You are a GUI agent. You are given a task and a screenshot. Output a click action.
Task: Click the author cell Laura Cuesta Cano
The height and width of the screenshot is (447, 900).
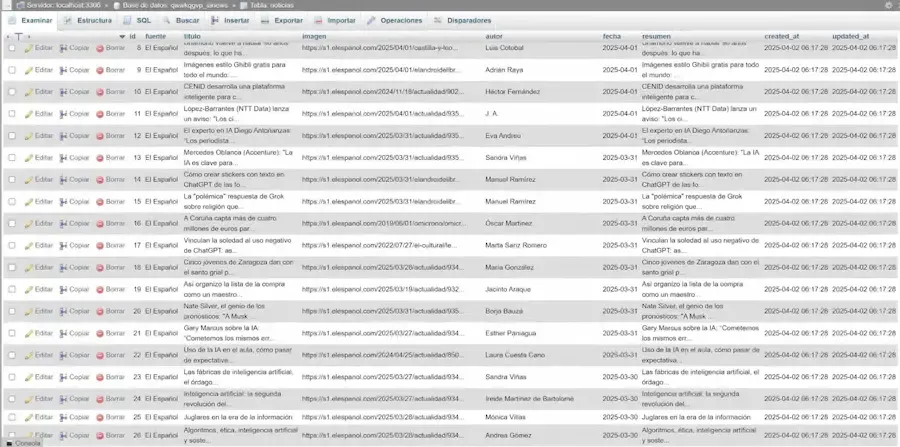[515, 355]
